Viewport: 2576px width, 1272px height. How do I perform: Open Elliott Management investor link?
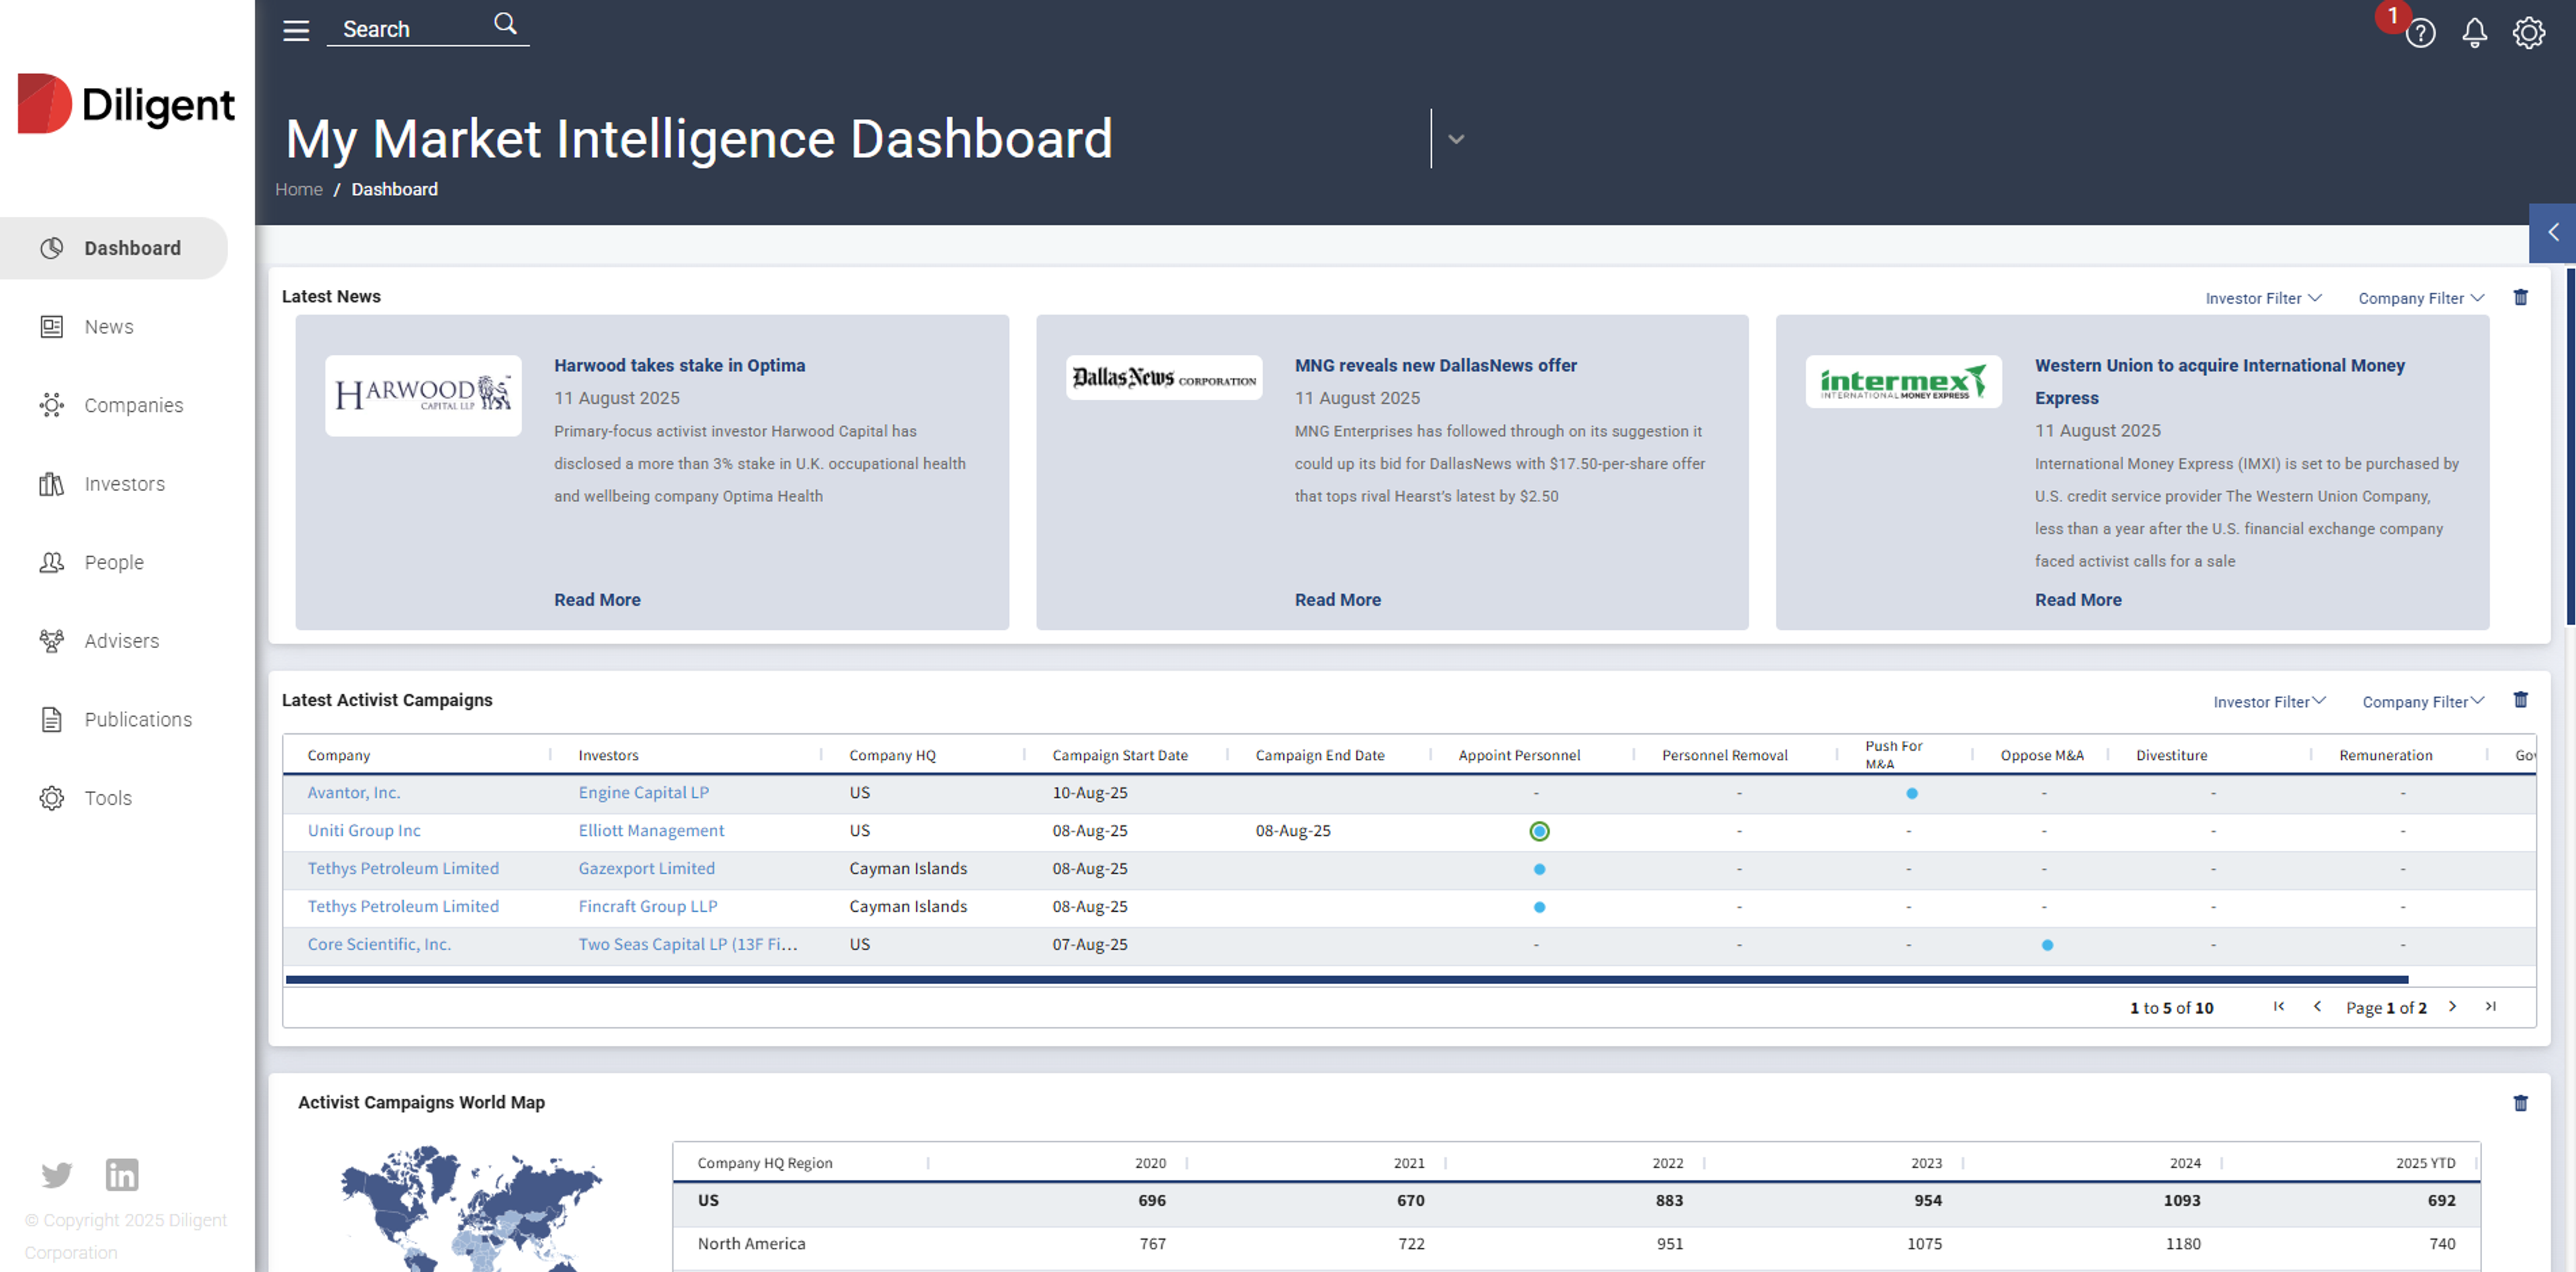pyautogui.click(x=651, y=830)
